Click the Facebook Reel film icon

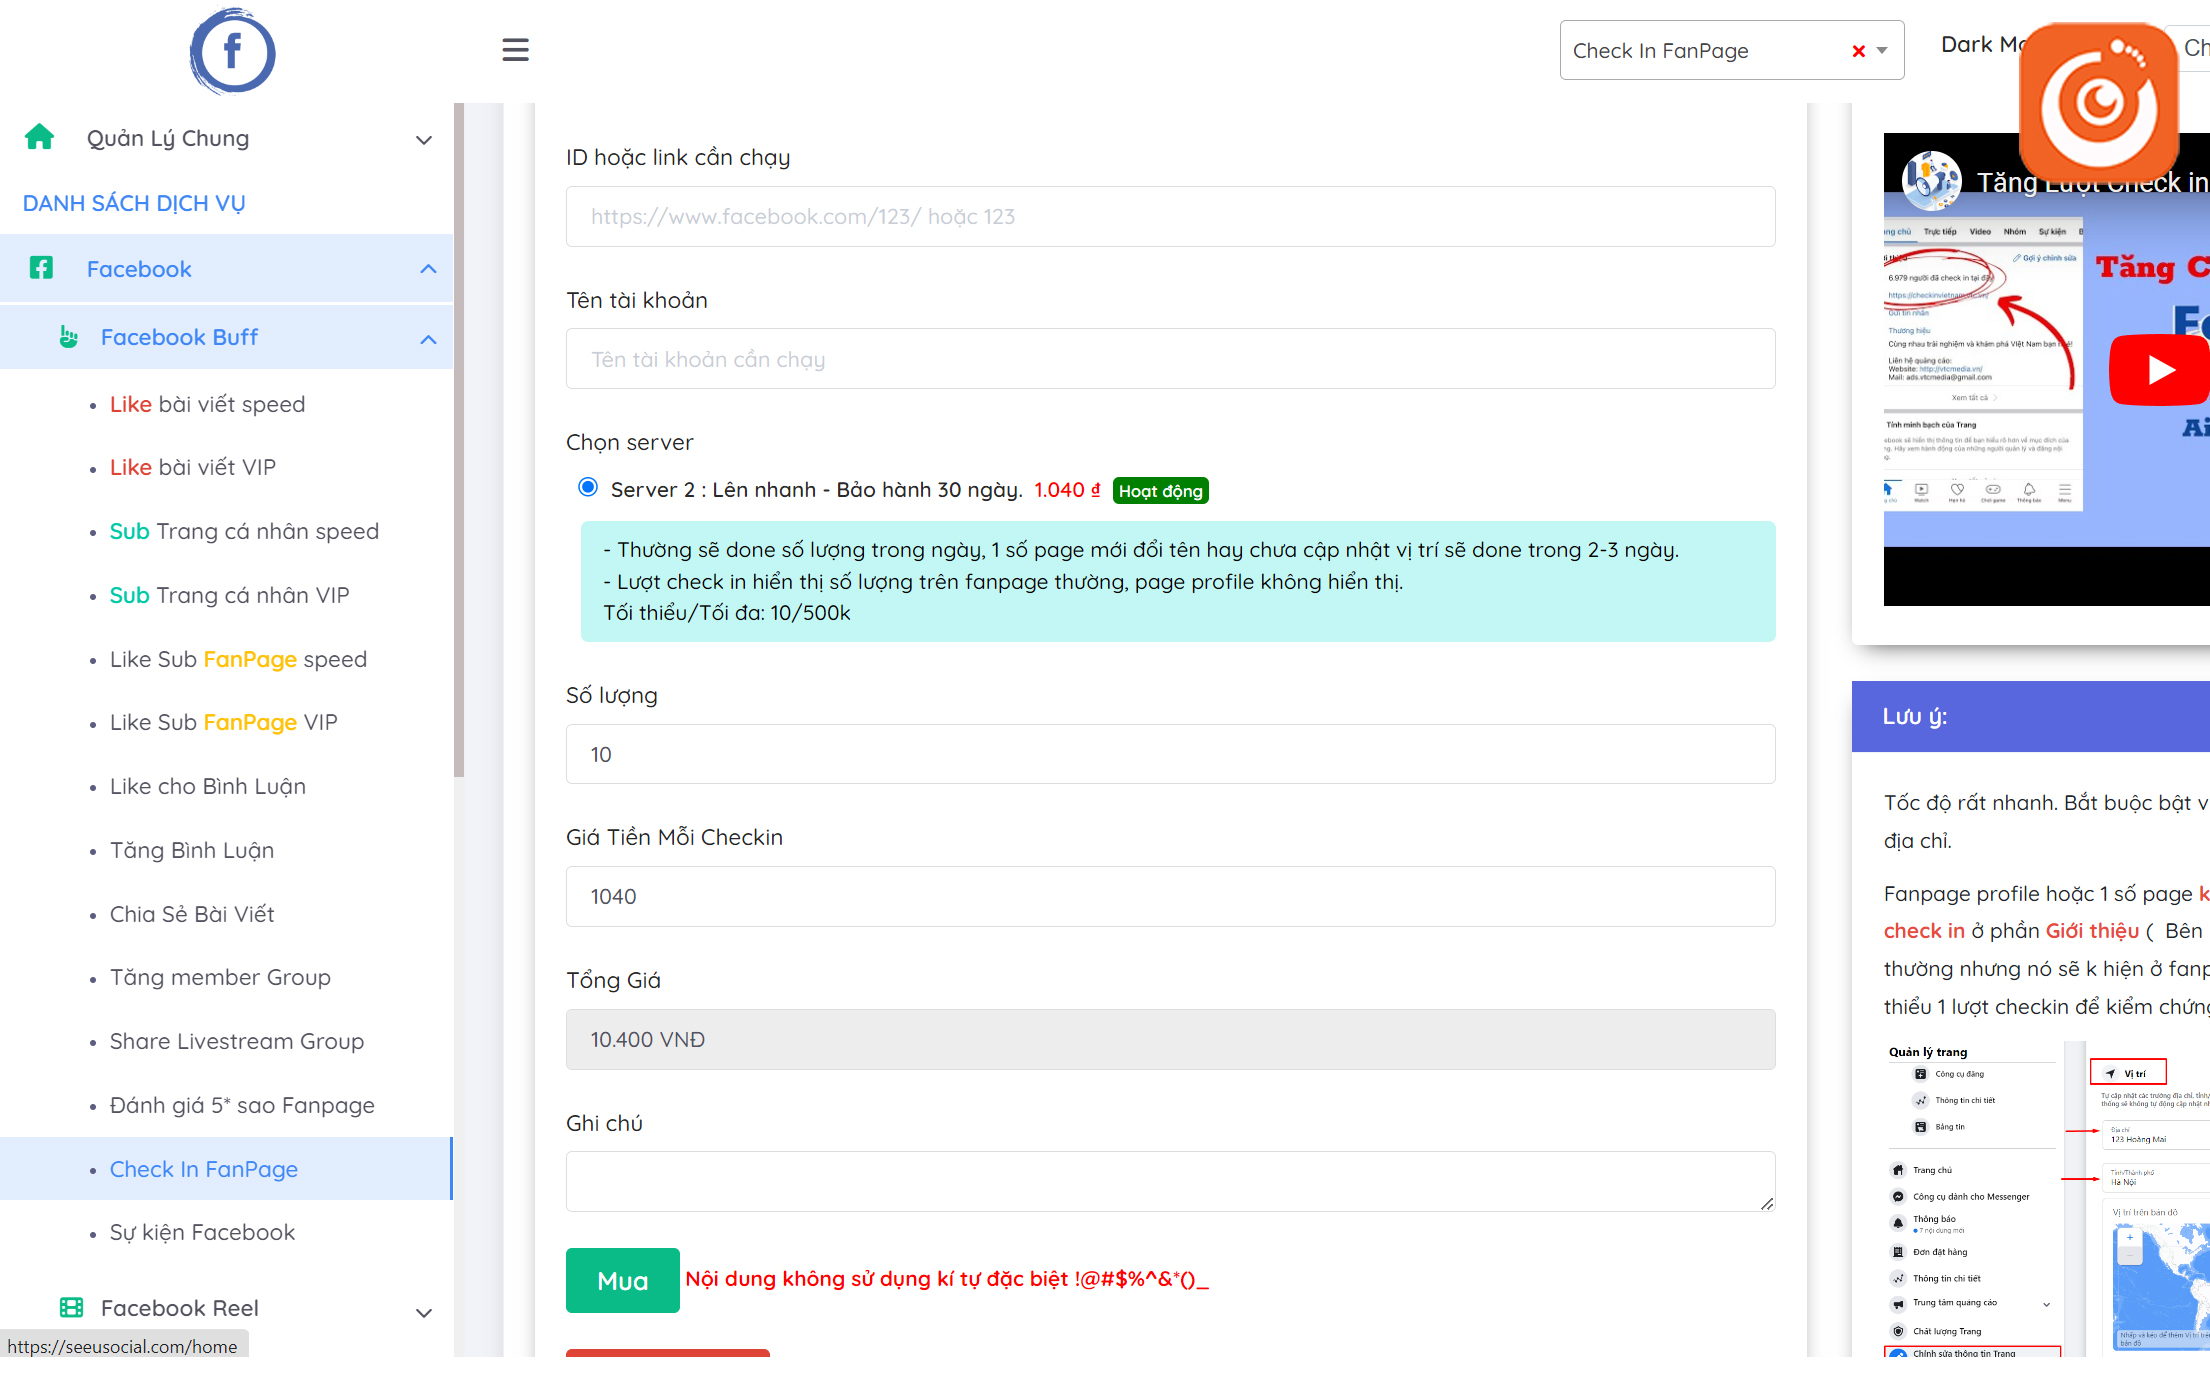[x=71, y=1307]
